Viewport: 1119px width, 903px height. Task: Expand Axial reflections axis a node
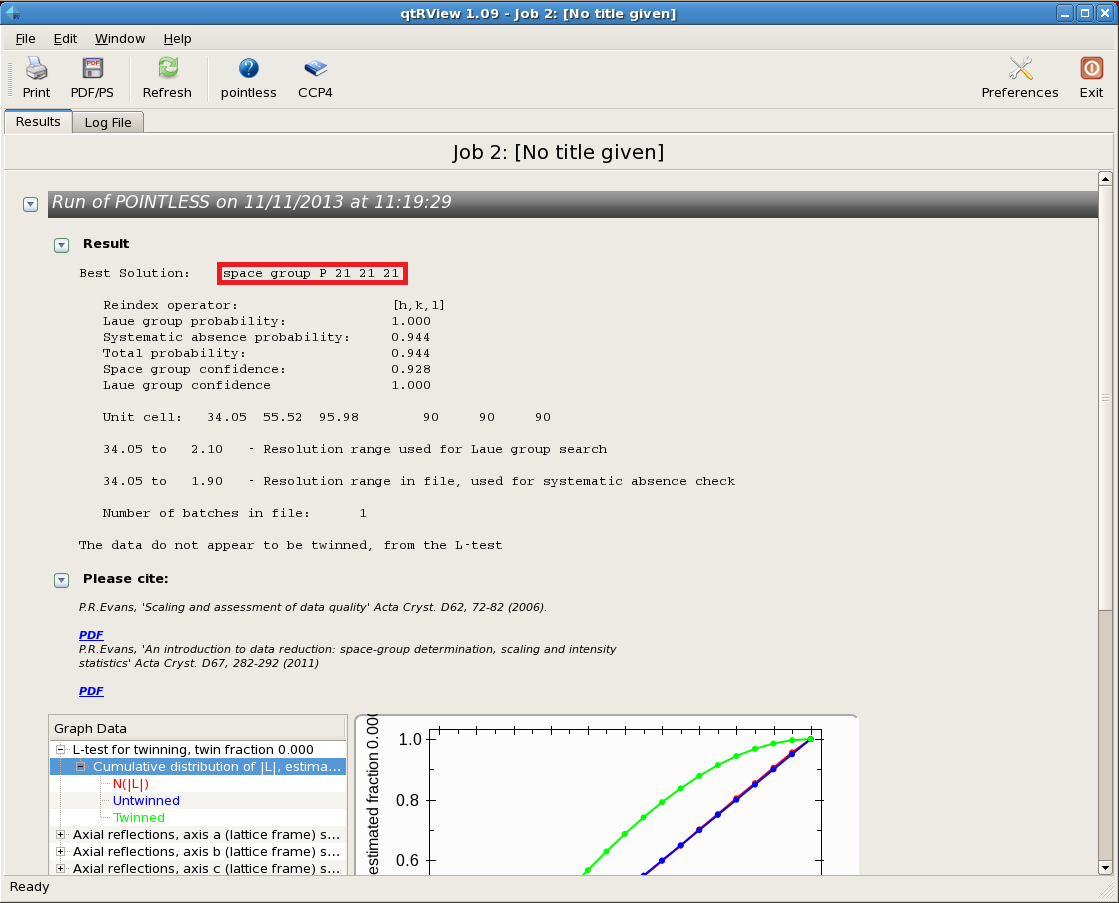point(61,835)
